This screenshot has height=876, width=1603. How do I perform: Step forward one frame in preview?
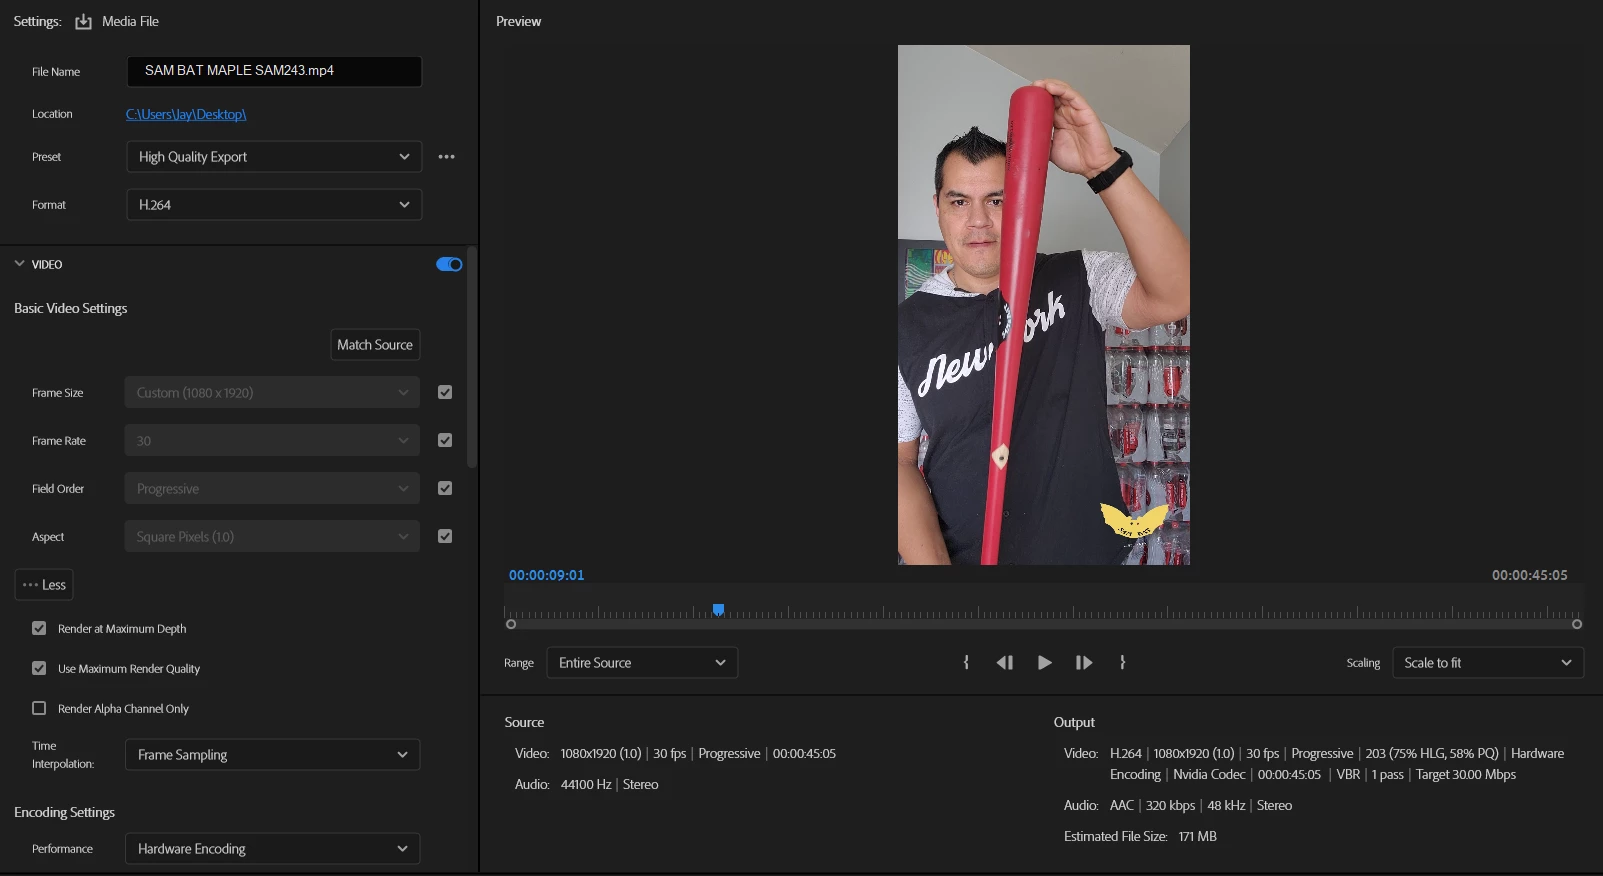(1084, 663)
